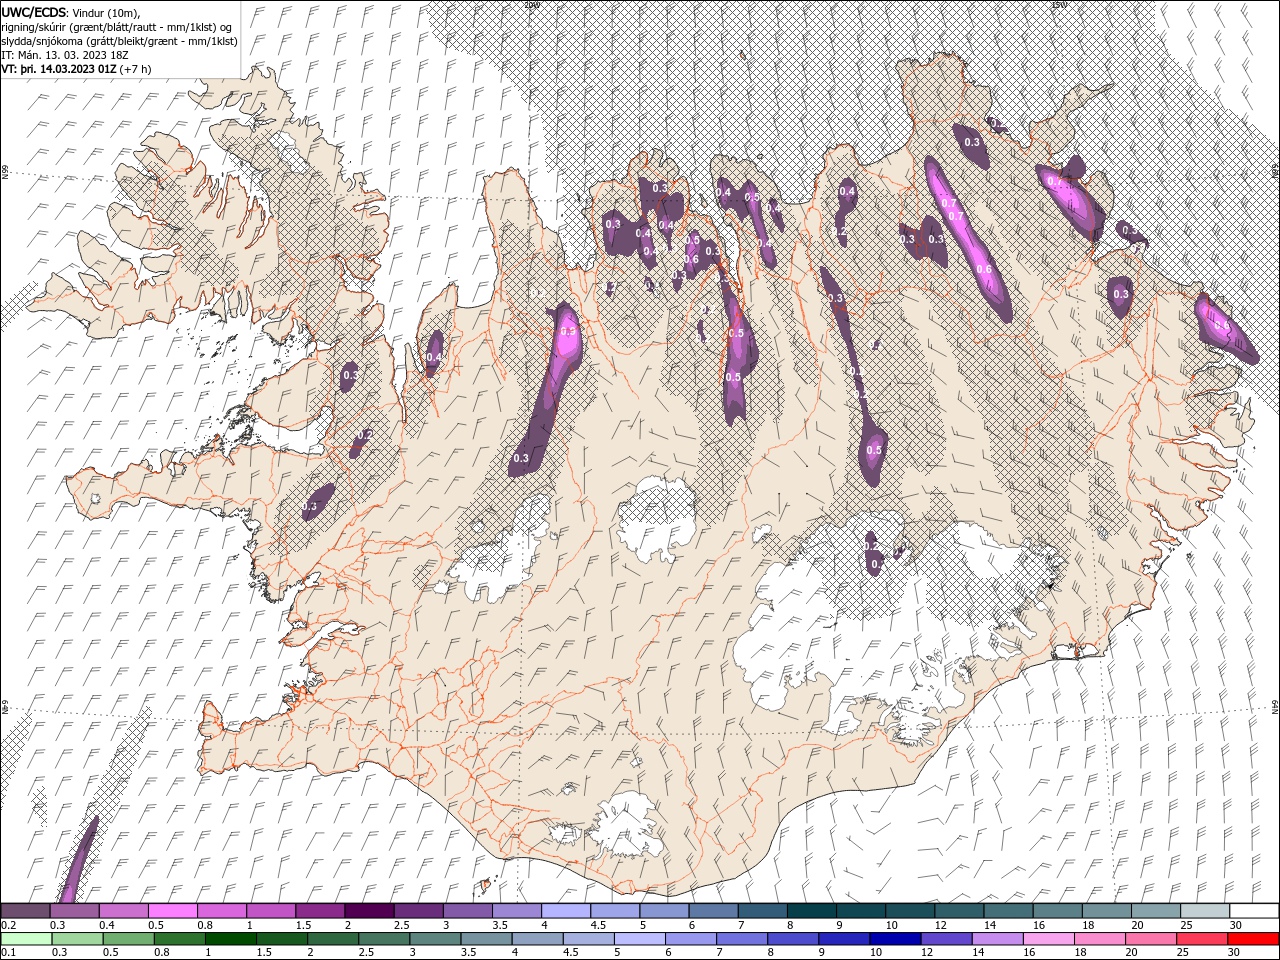Click the 64N latitude label on right edge

point(1274,707)
